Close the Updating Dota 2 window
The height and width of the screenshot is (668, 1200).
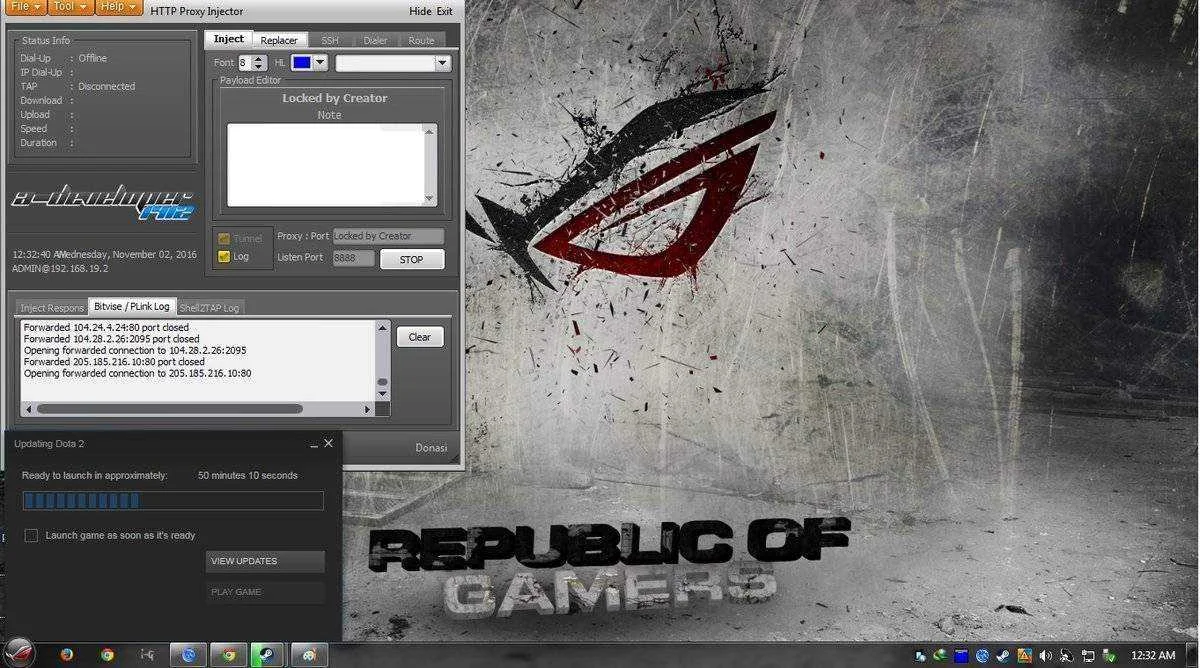tap(329, 443)
